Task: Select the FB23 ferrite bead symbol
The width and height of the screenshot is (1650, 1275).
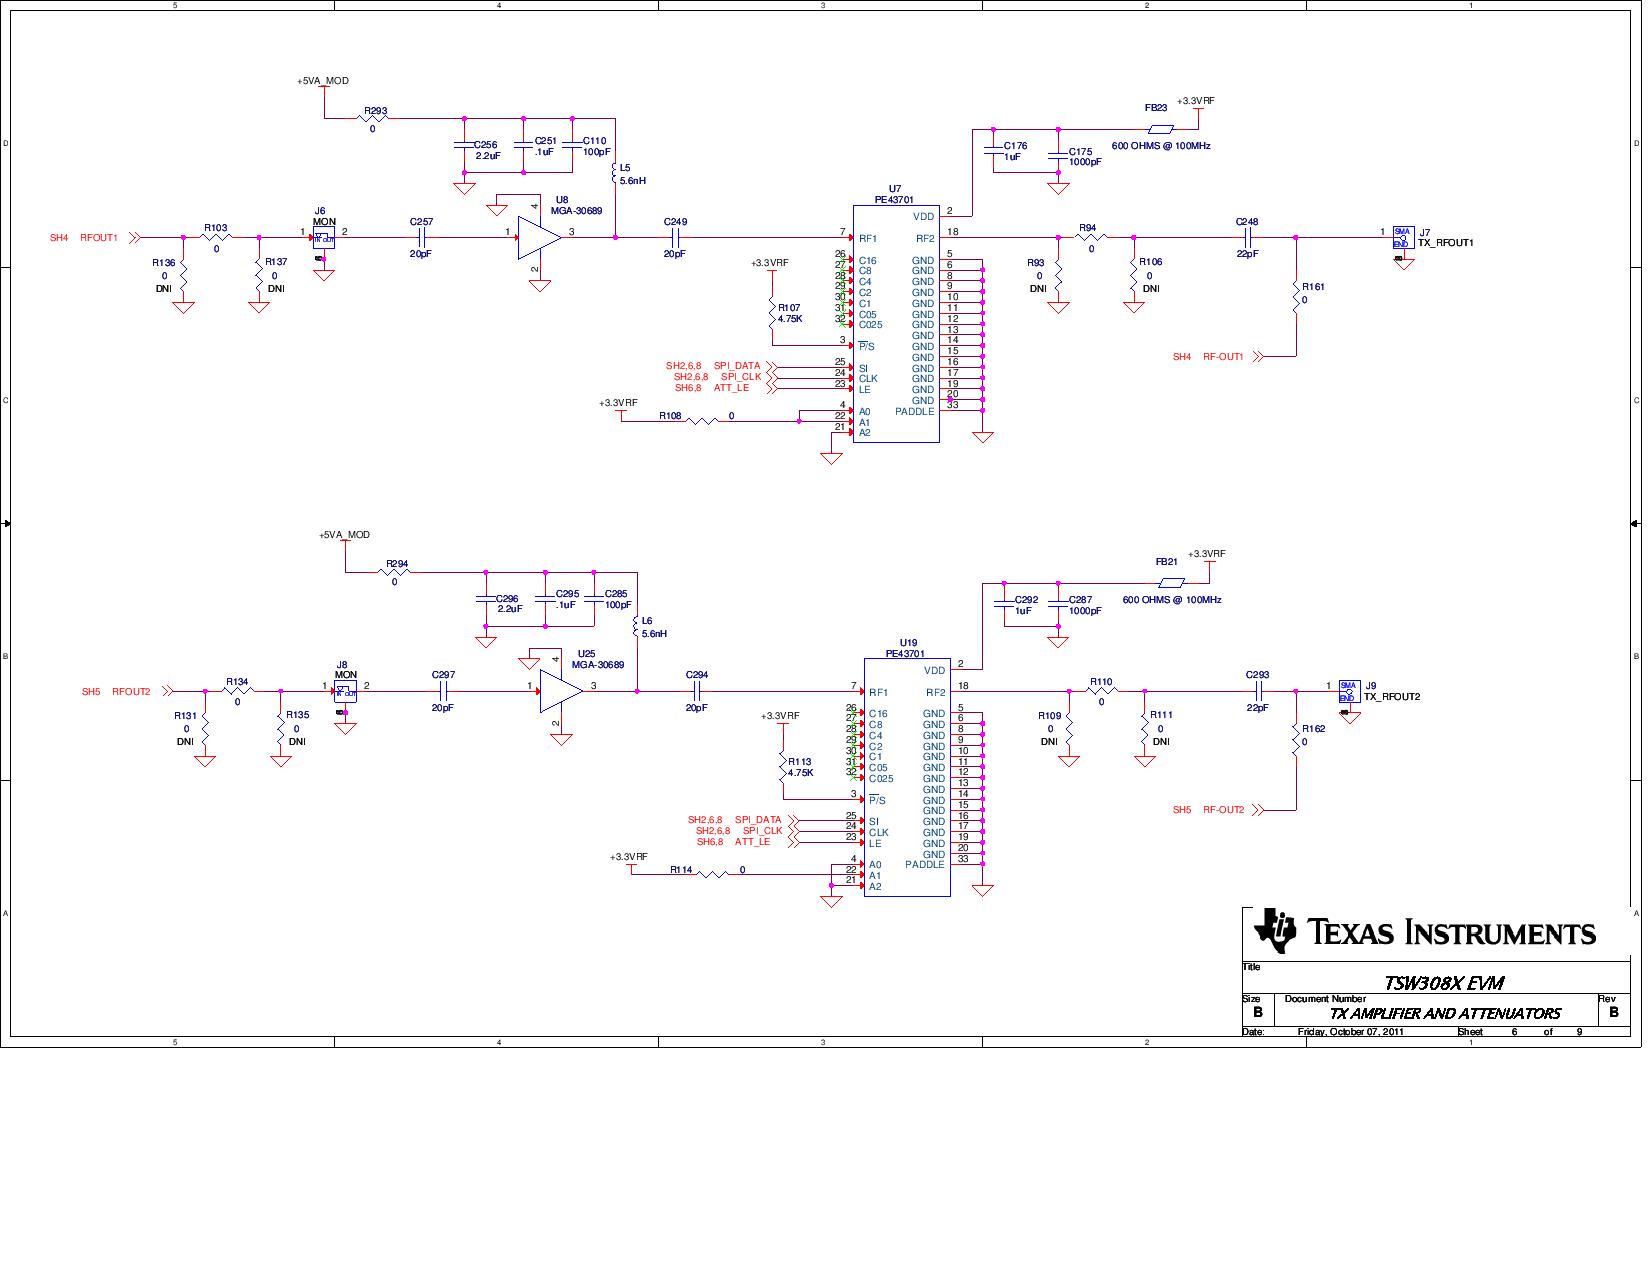Action: [1159, 129]
